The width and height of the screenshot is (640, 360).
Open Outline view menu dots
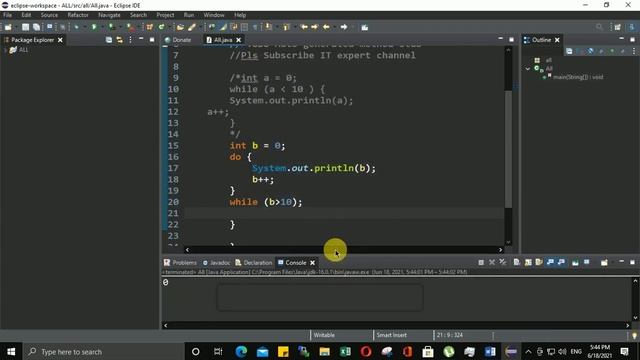click(634, 51)
